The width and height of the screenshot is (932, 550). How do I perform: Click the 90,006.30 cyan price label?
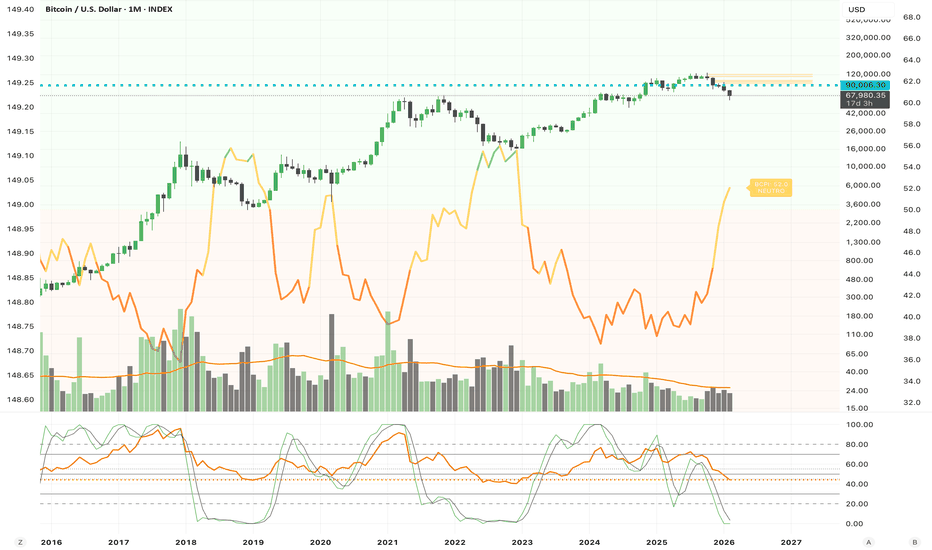pos(865,85)
